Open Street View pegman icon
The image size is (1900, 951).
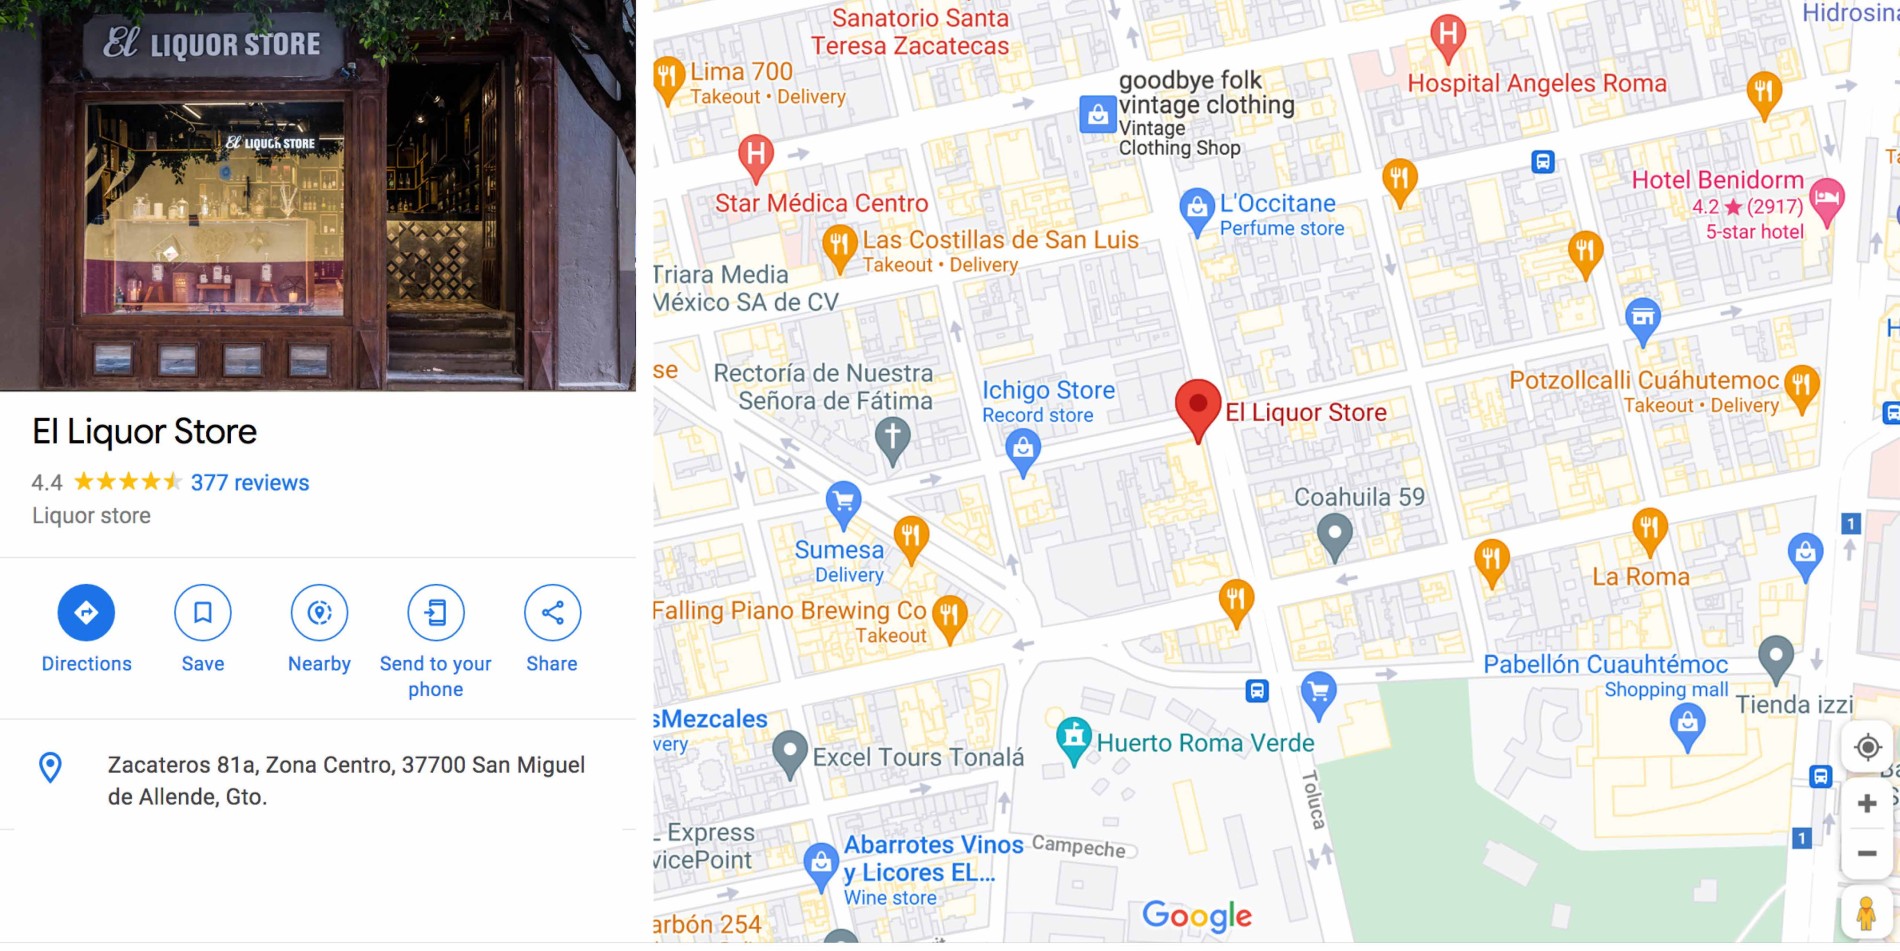pos(1866,913)
